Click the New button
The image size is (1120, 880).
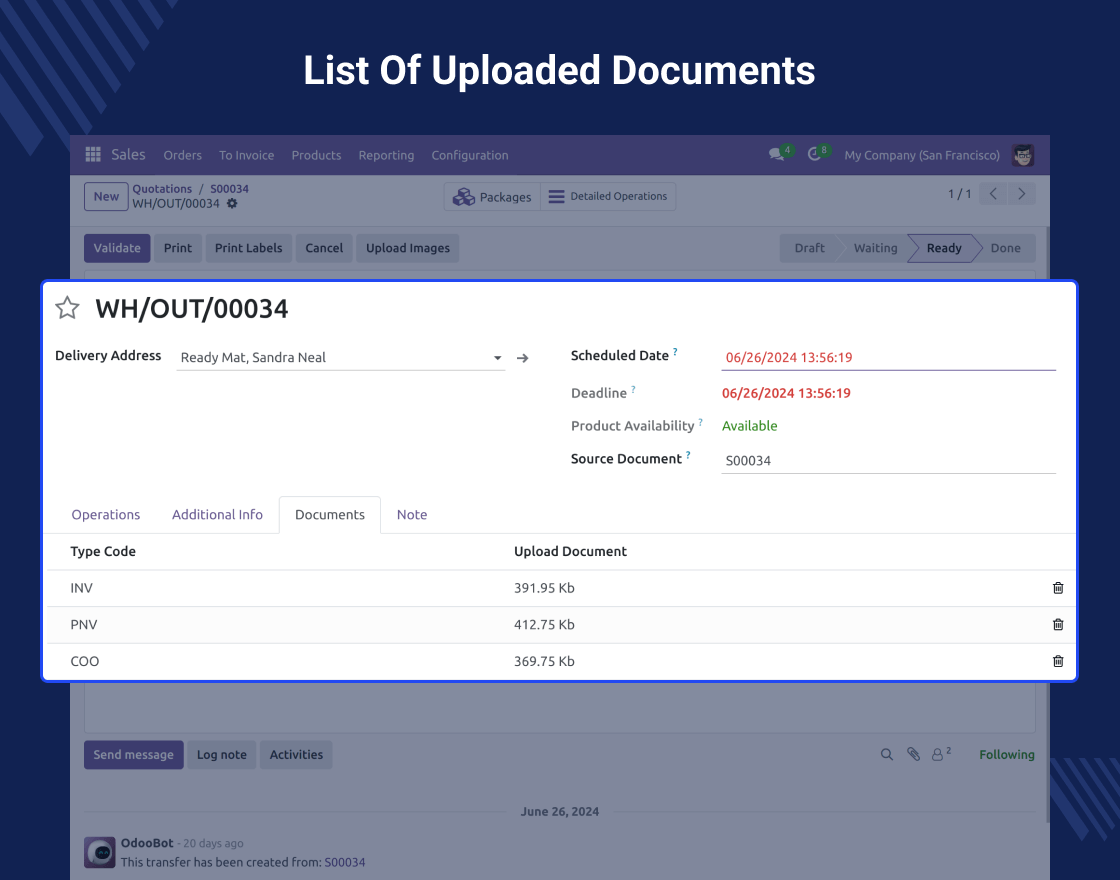tap(106, 196)
